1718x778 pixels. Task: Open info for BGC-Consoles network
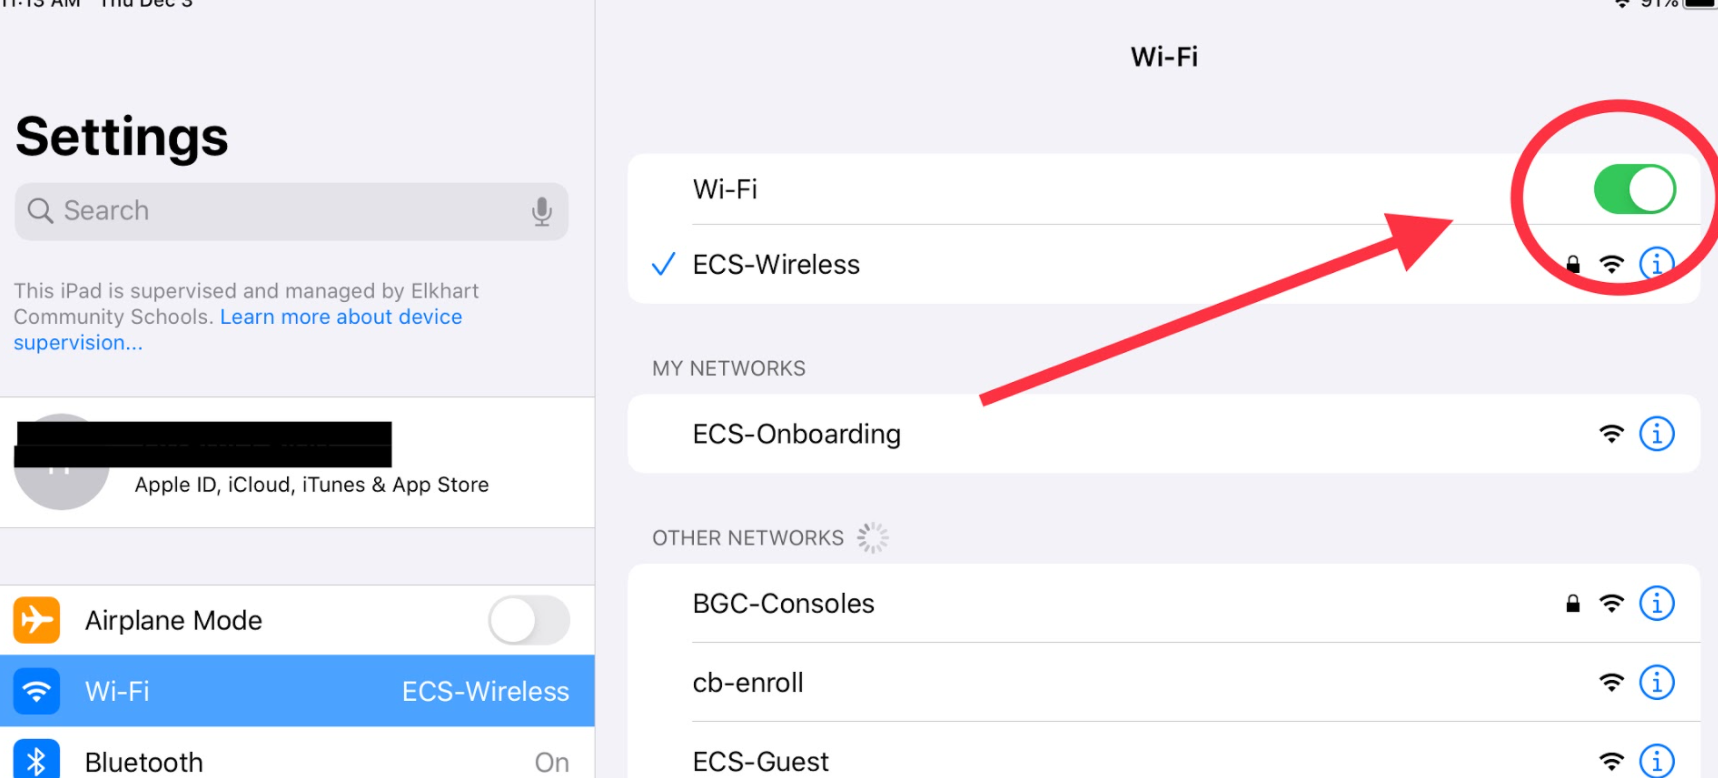pos(1657,603)
